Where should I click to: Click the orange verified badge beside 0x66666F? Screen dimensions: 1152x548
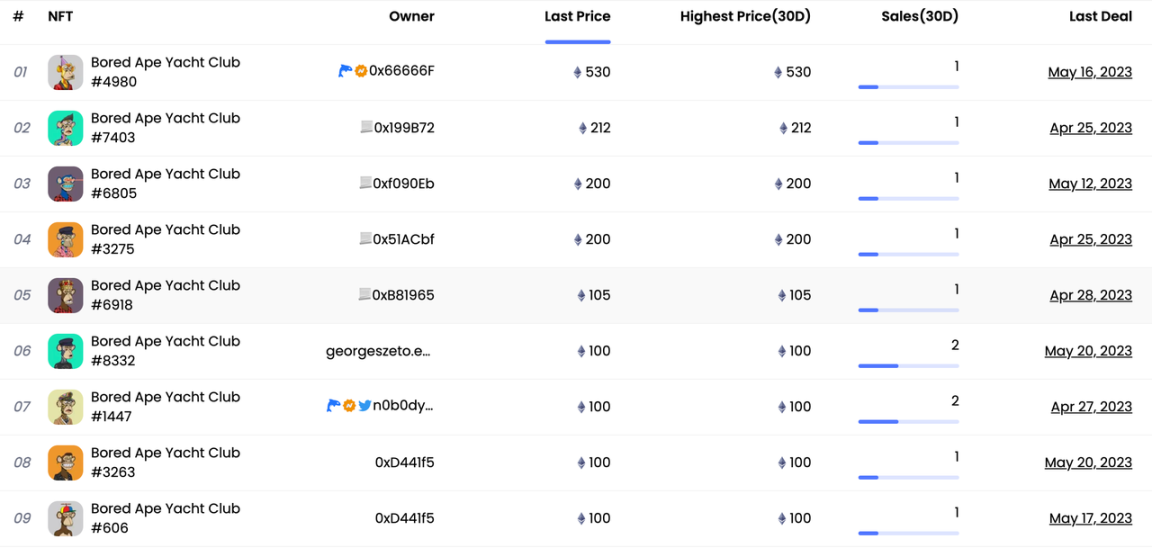[x=361, y=71]
